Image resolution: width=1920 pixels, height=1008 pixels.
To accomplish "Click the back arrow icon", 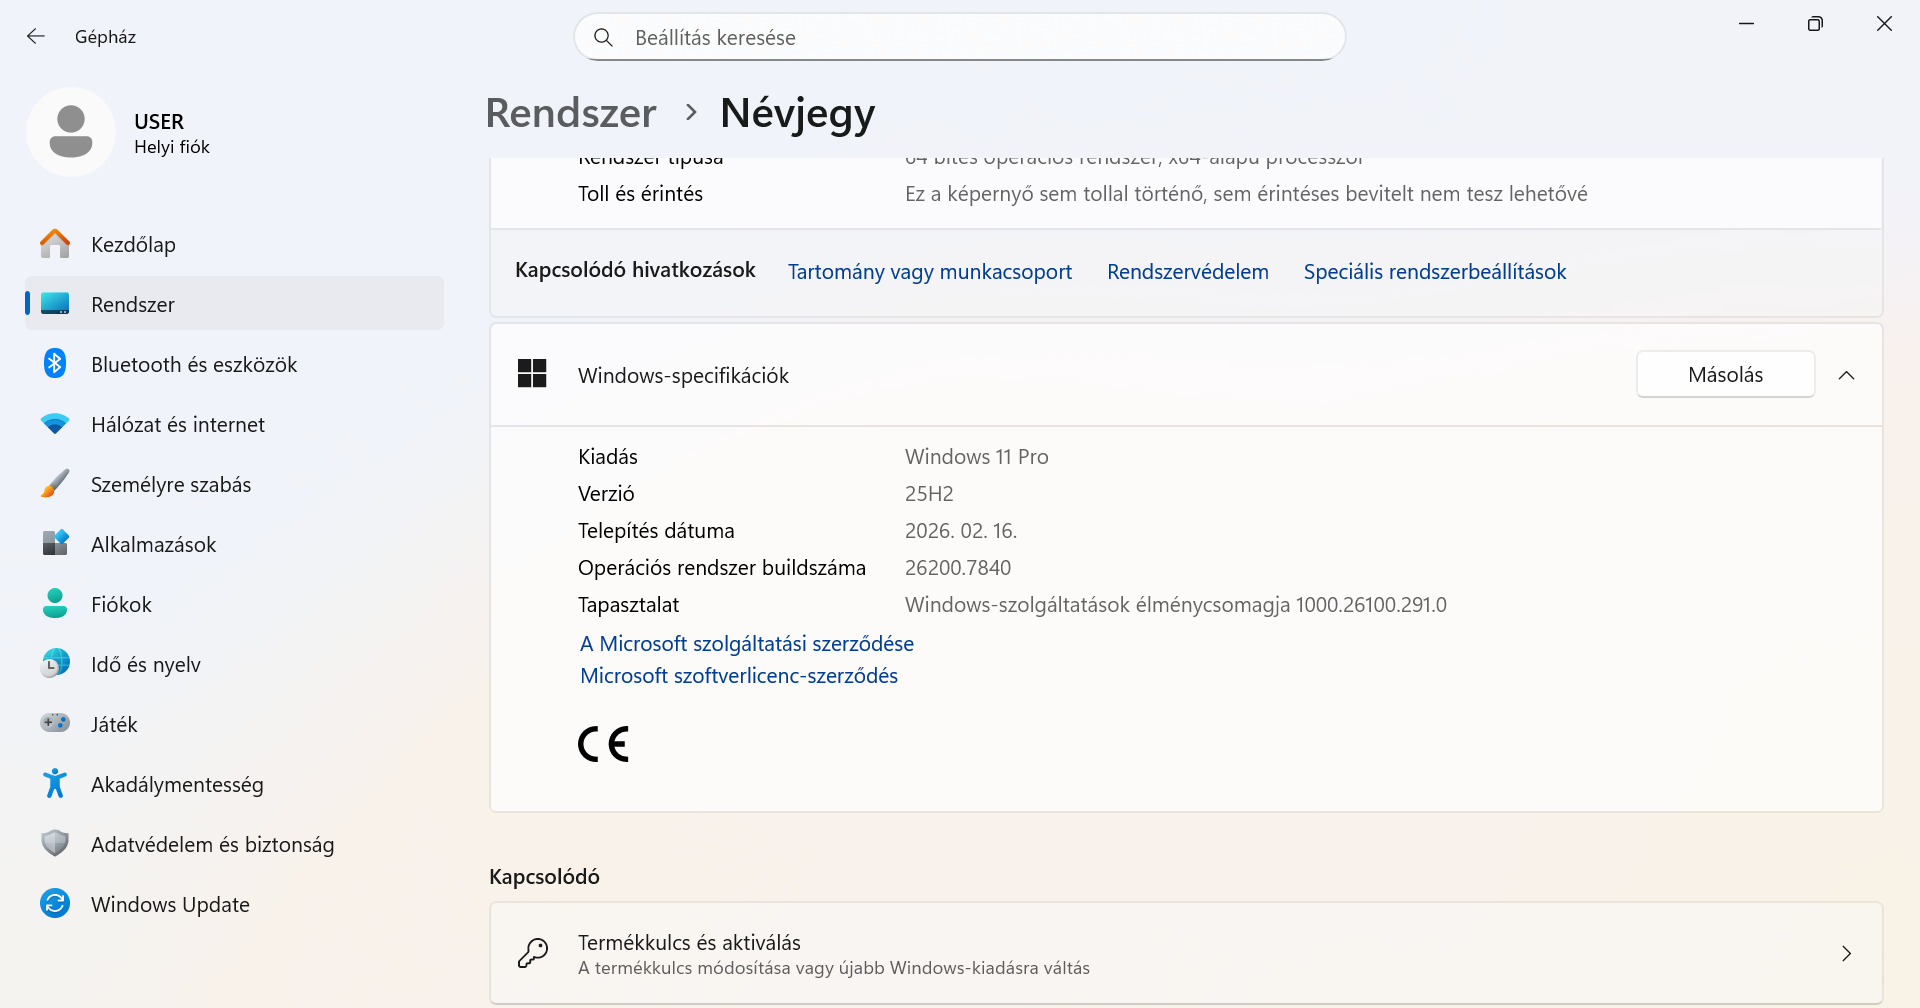I will [x=36, y=37].
